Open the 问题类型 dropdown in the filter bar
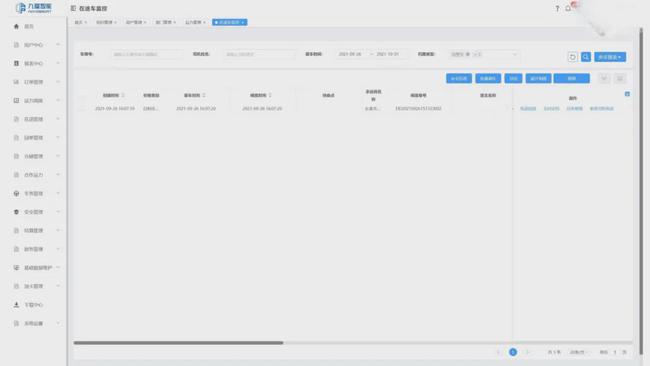The height and width of the screenshot is (366, 650). pyautogui.click(x=483, y=54)
